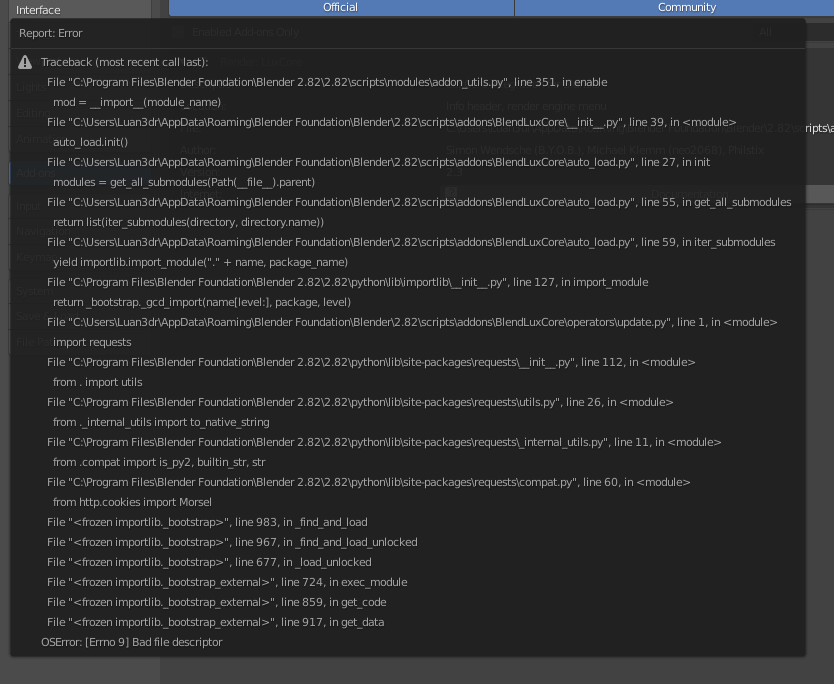Click the exec_module line 724 entry
The width and height of the screenshot is (834, 684).
click(227, 582)
